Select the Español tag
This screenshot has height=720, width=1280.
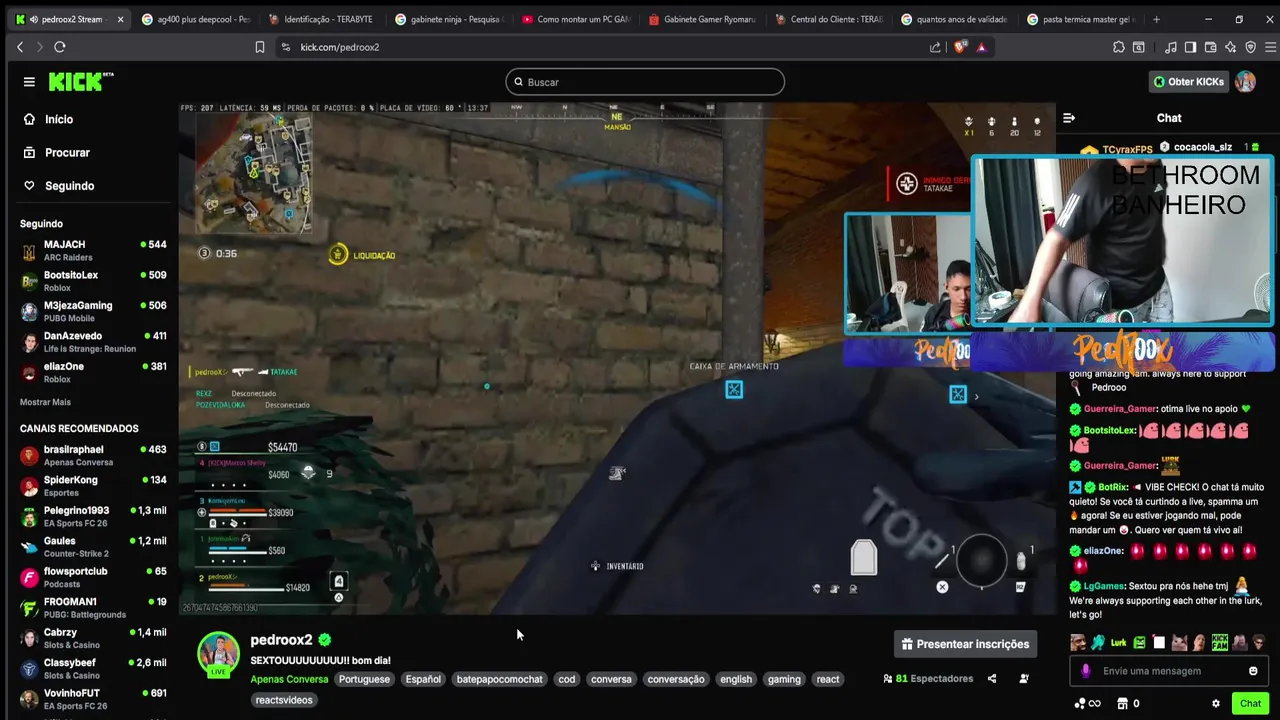(x=423, y=679)
